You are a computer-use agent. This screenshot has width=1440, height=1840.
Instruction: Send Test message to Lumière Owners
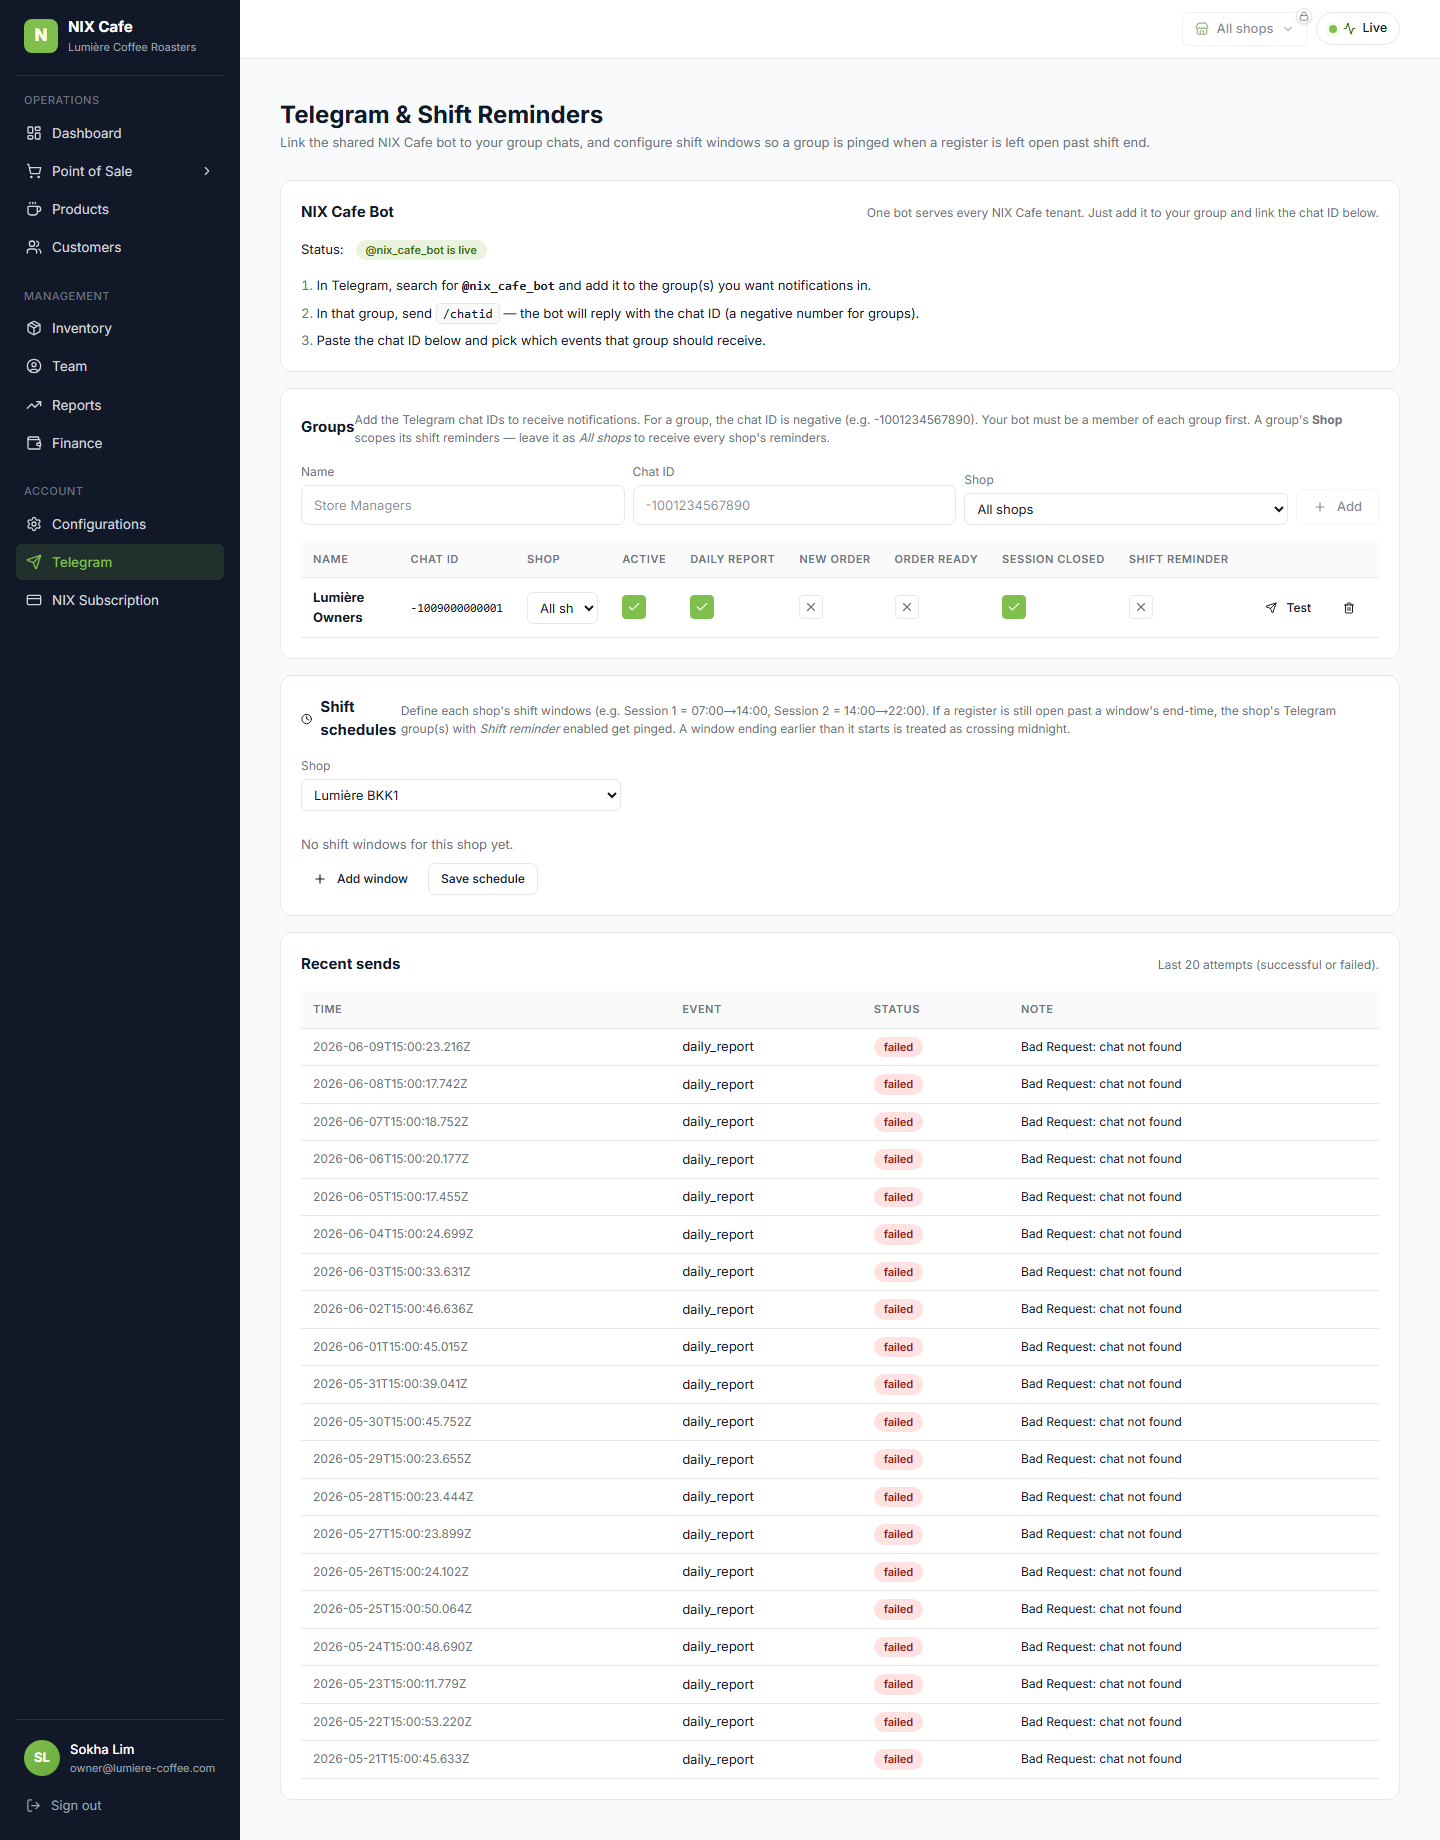tap(1288, 608)
